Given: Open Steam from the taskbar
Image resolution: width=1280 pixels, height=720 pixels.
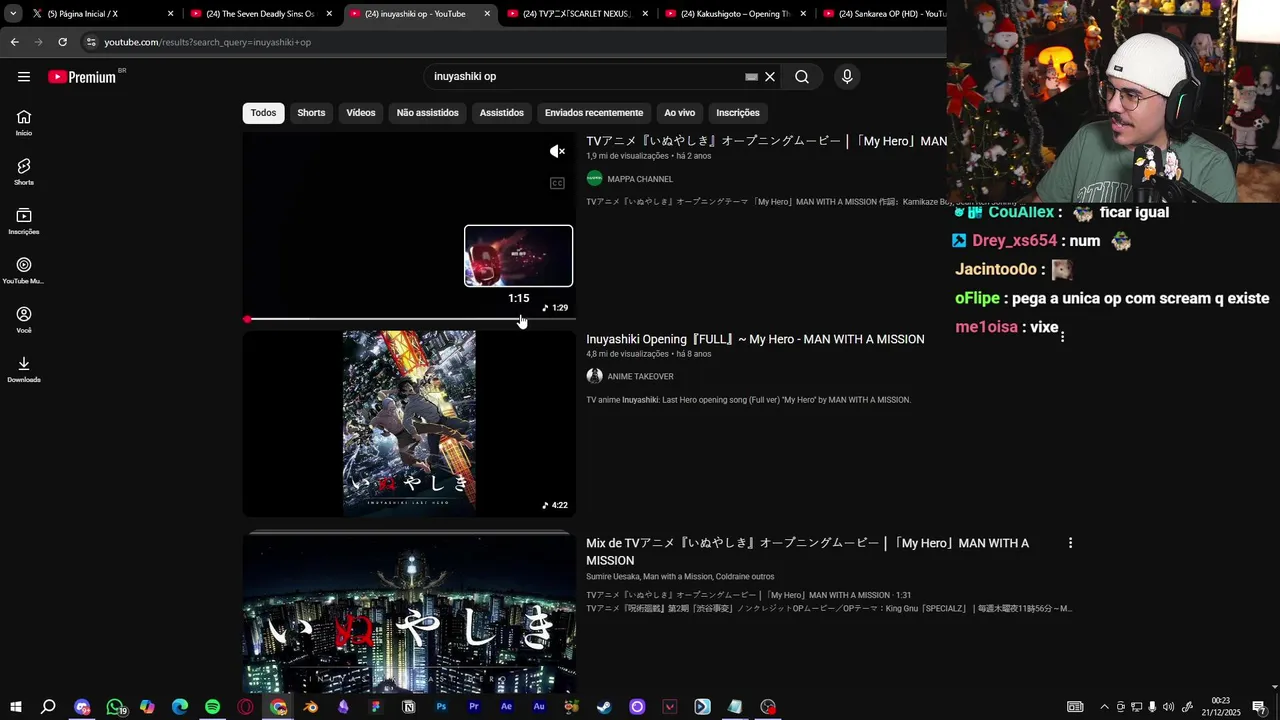Looking at the screenshot, I should [x=604, y=707].
